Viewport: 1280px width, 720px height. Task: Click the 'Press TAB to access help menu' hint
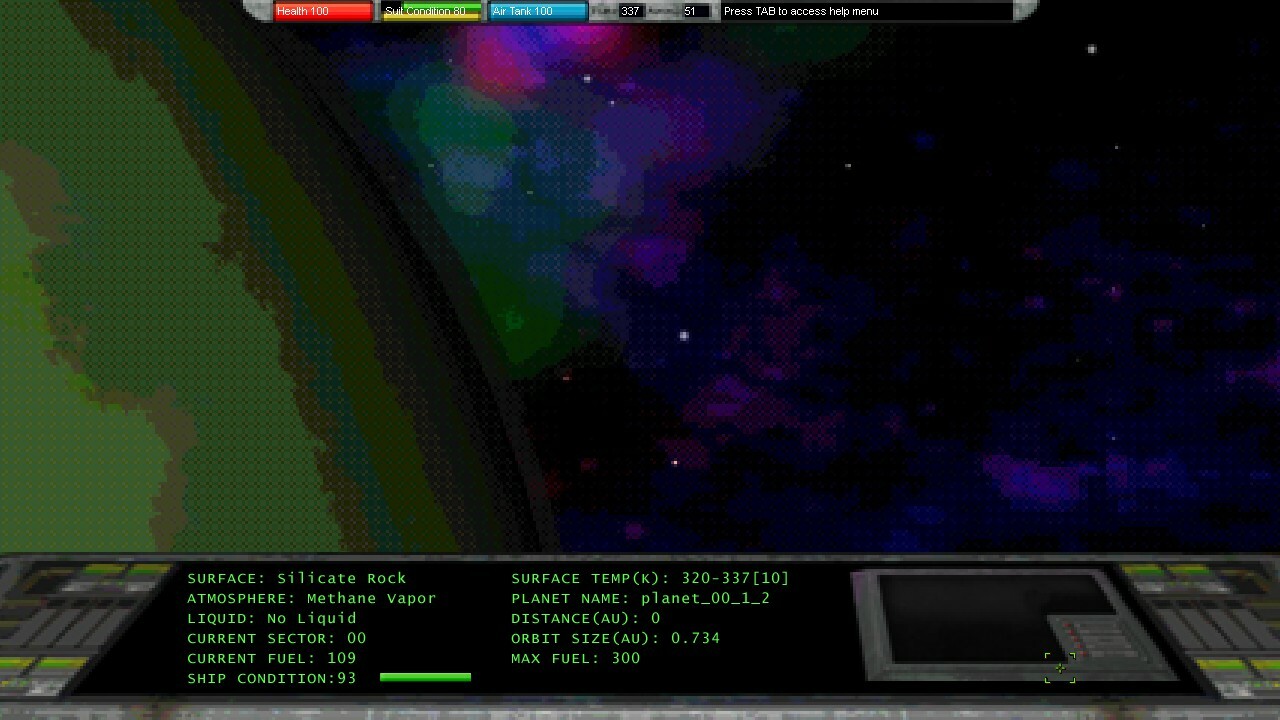click(801, 11)
